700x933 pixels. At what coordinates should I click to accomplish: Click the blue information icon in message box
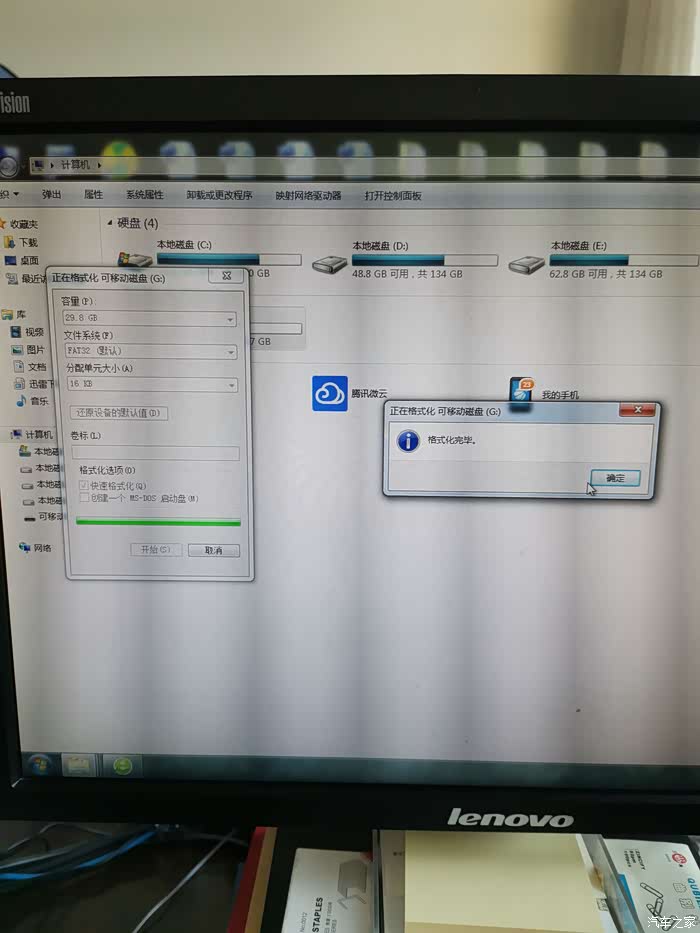coord(408,441)
